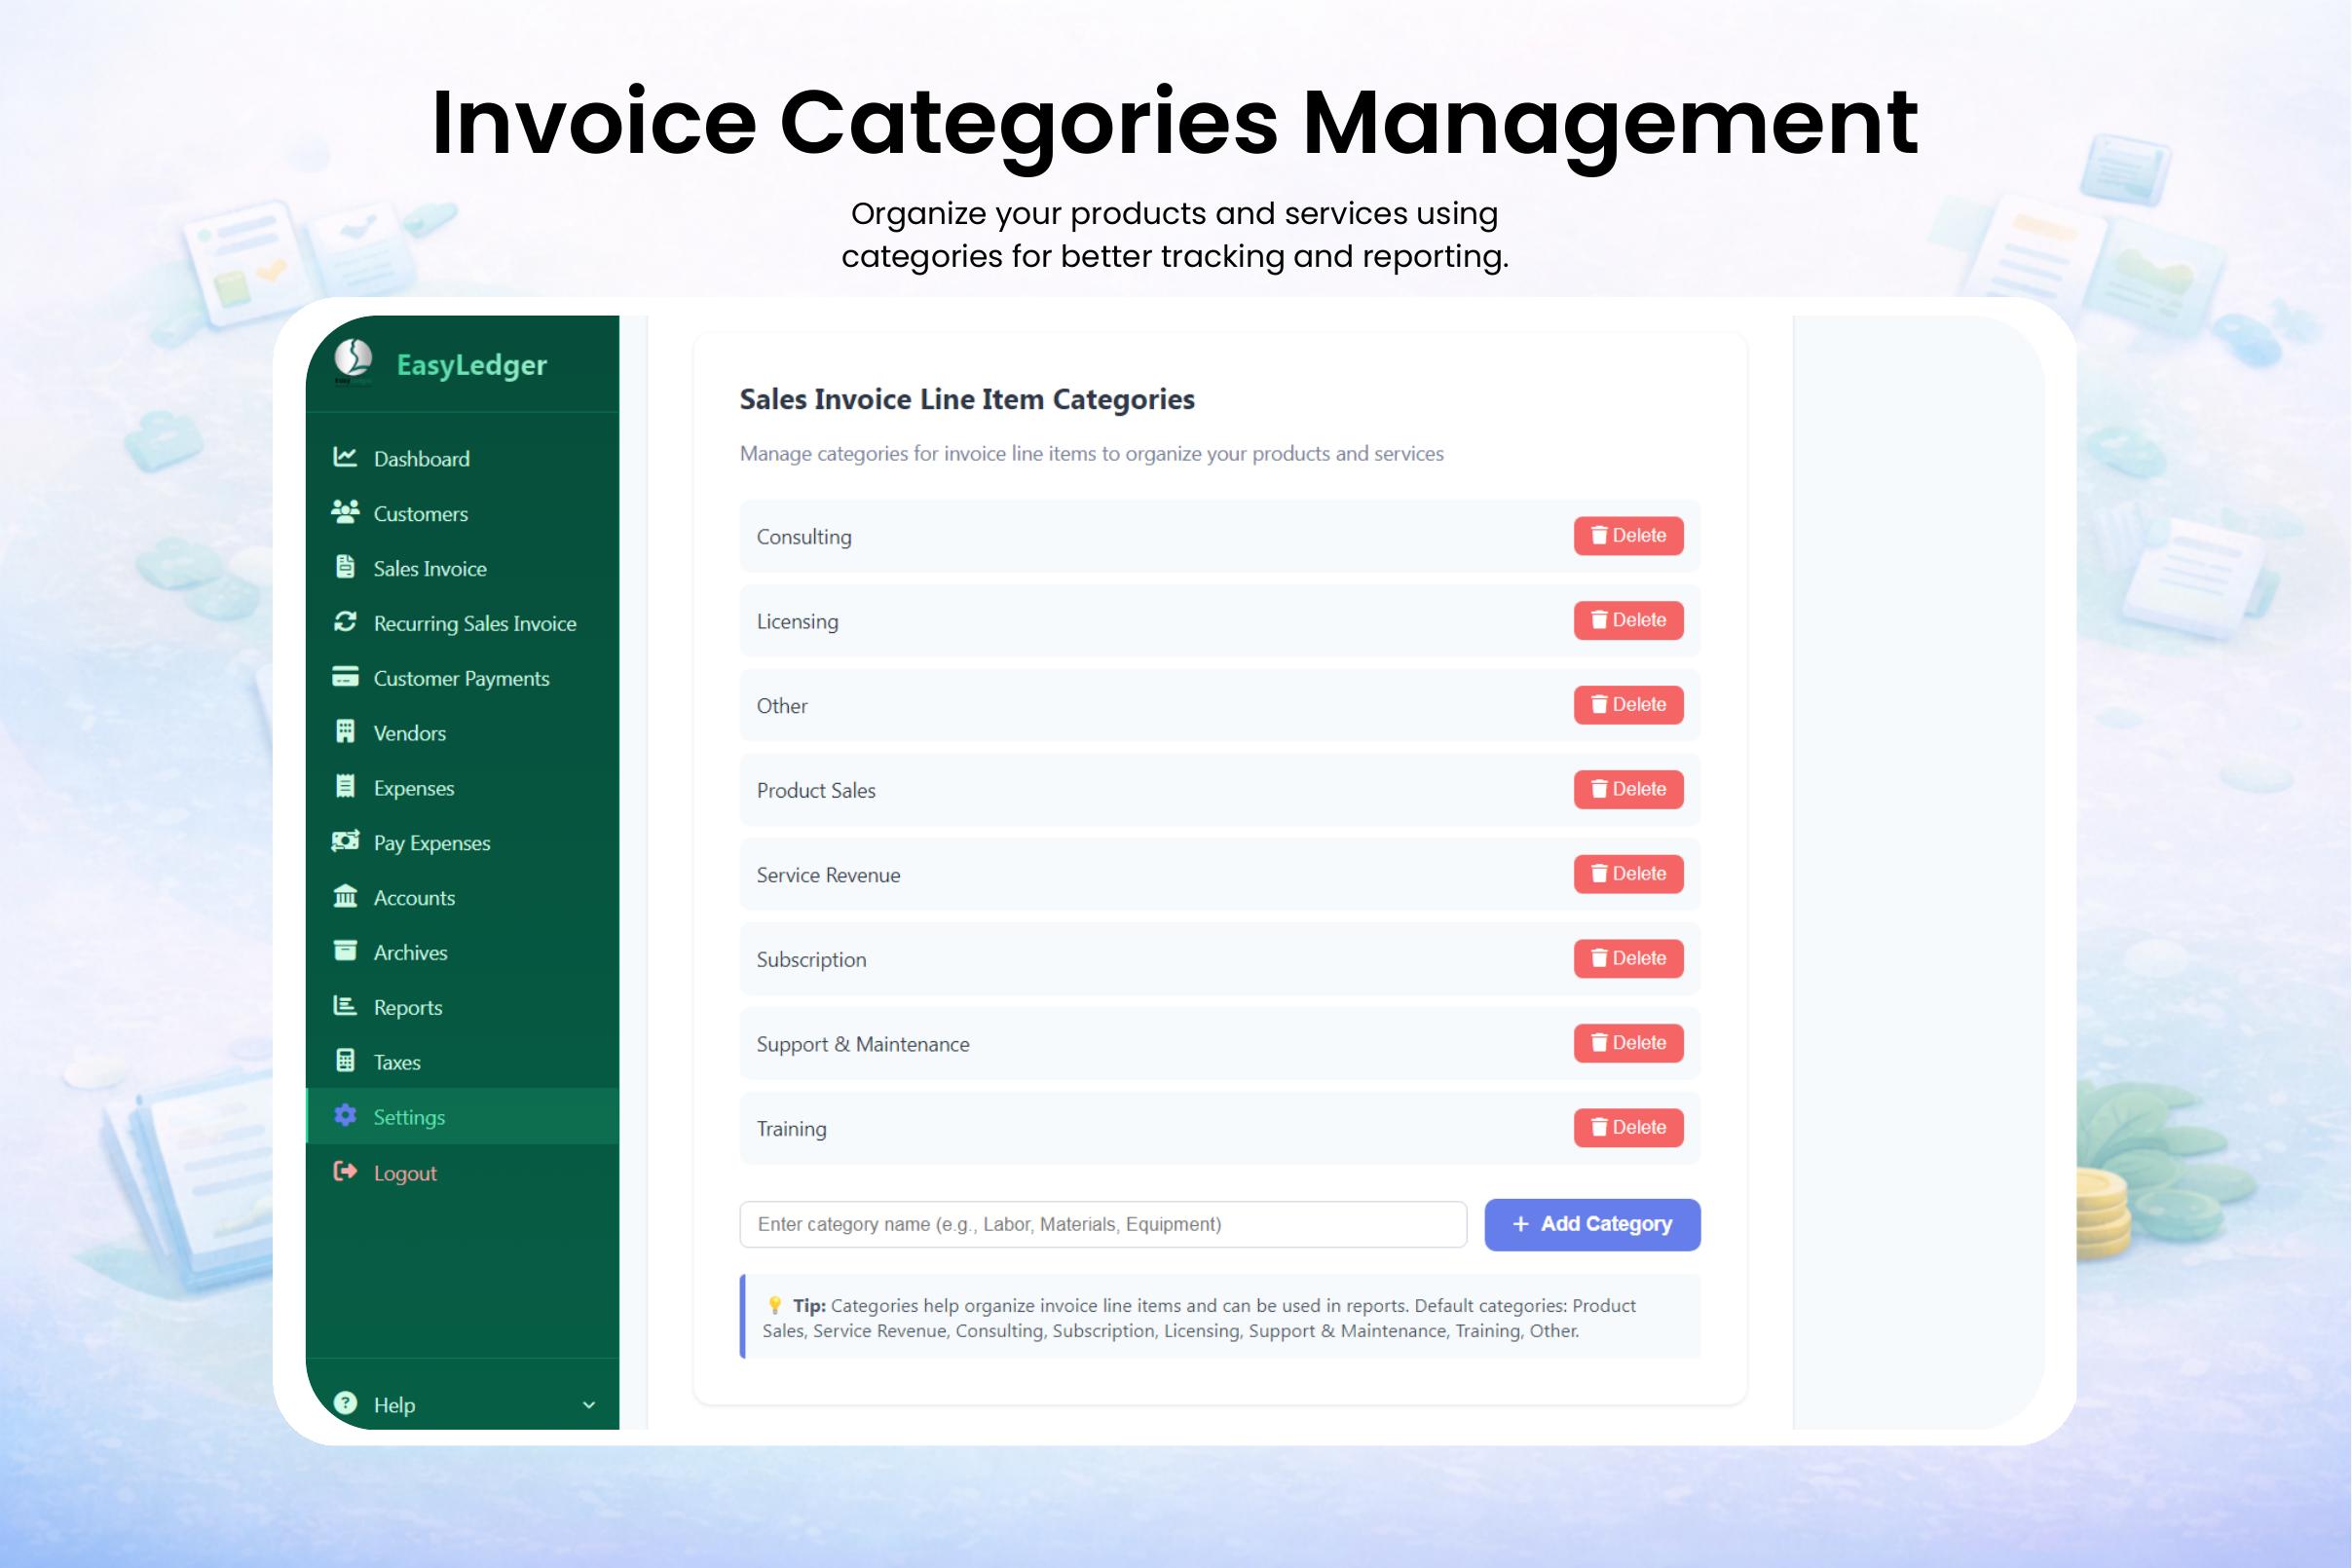This screenshot has width=2352, height=1568.
Task: Go to Customers page
Action: 462,513
